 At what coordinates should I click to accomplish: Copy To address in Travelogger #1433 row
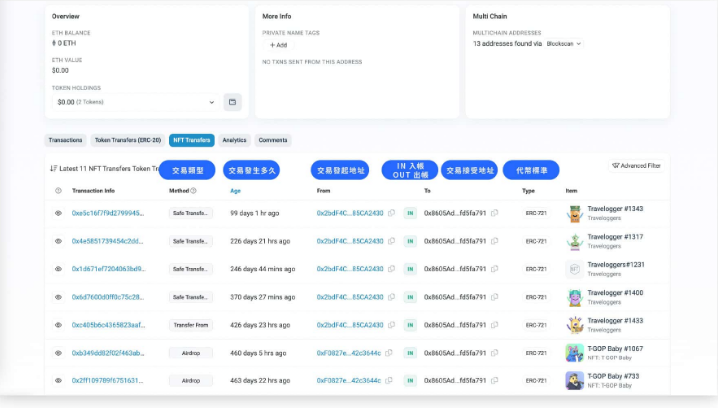(x=495, y=325)
